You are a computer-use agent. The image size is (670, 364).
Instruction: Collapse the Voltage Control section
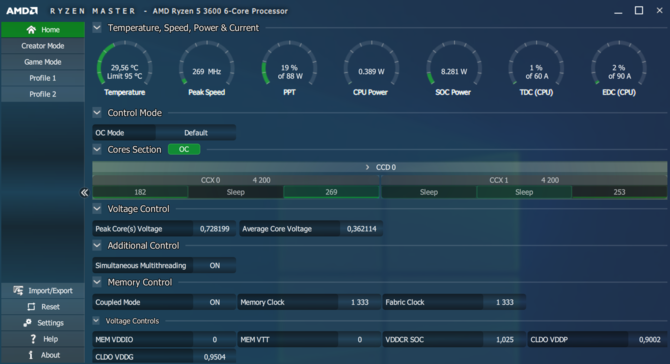97,209
